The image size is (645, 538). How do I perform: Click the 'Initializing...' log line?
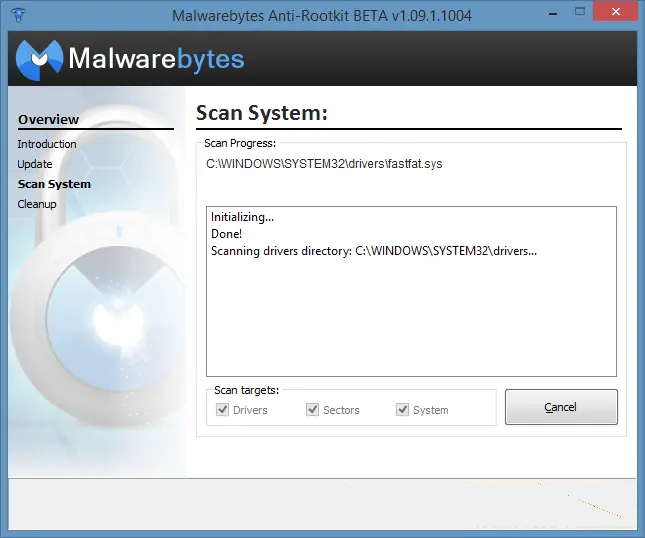tap(242, 217)
